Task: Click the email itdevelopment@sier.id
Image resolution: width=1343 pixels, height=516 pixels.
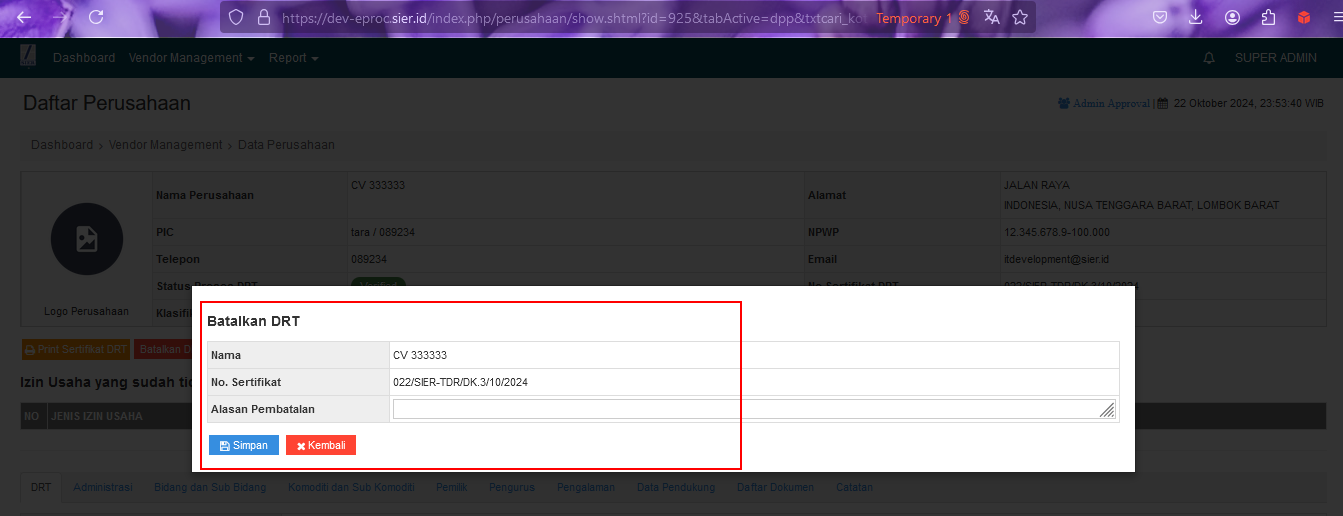Action: point(1057,259)
